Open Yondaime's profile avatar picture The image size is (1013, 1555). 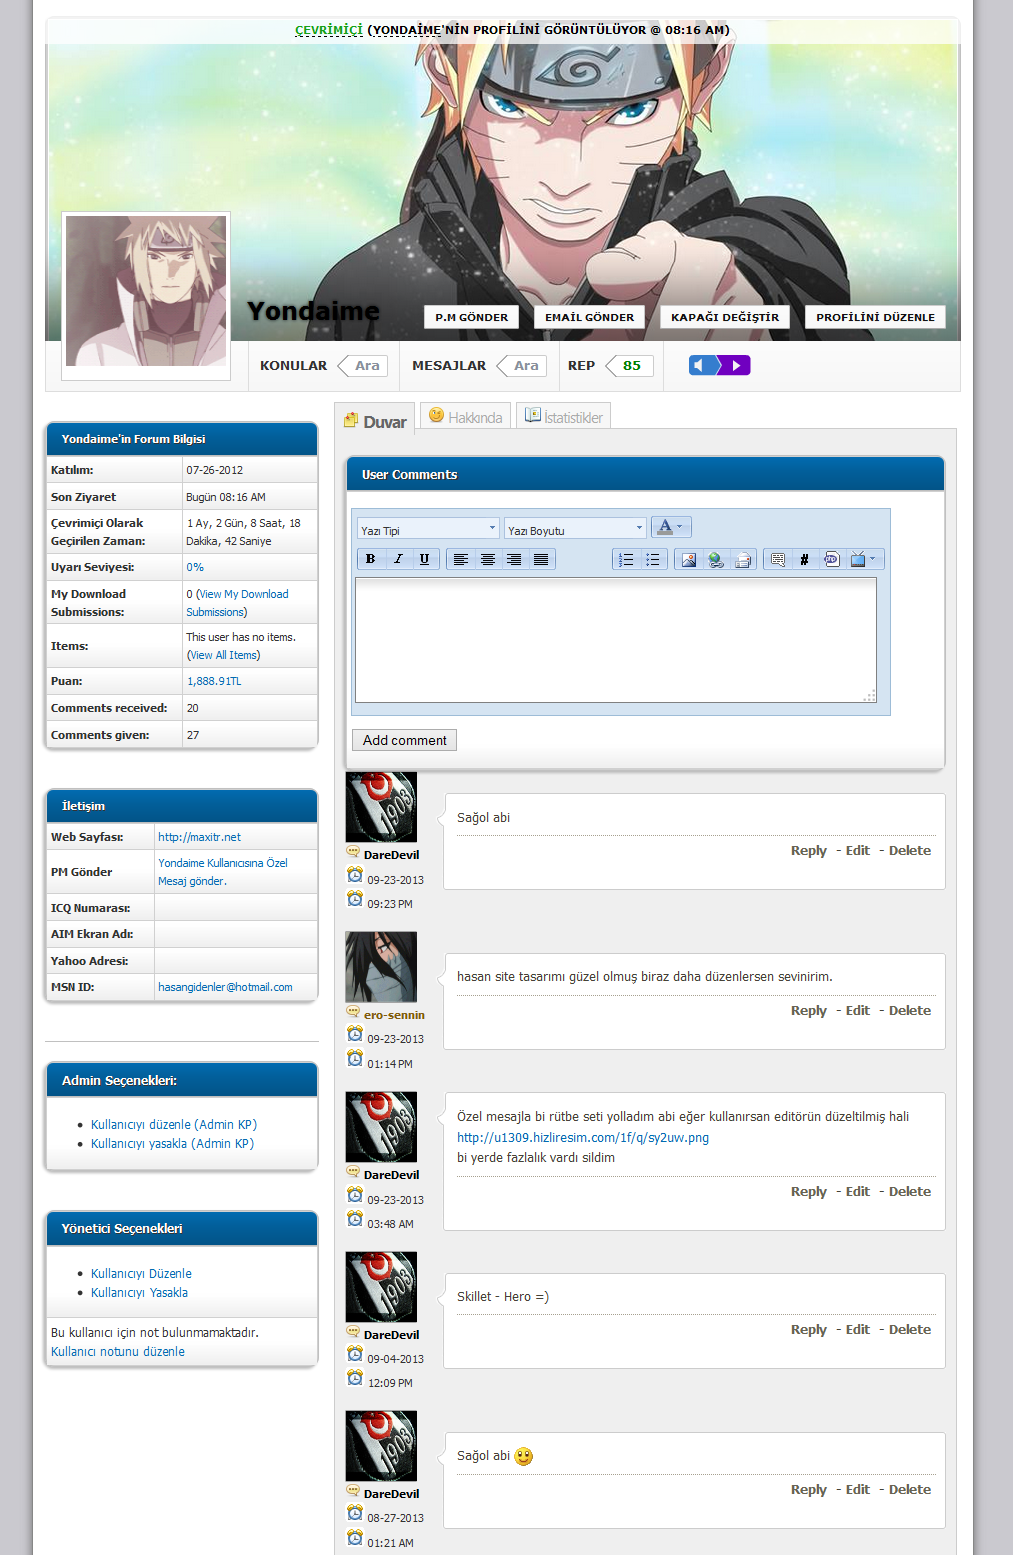[x=146, y=291]
